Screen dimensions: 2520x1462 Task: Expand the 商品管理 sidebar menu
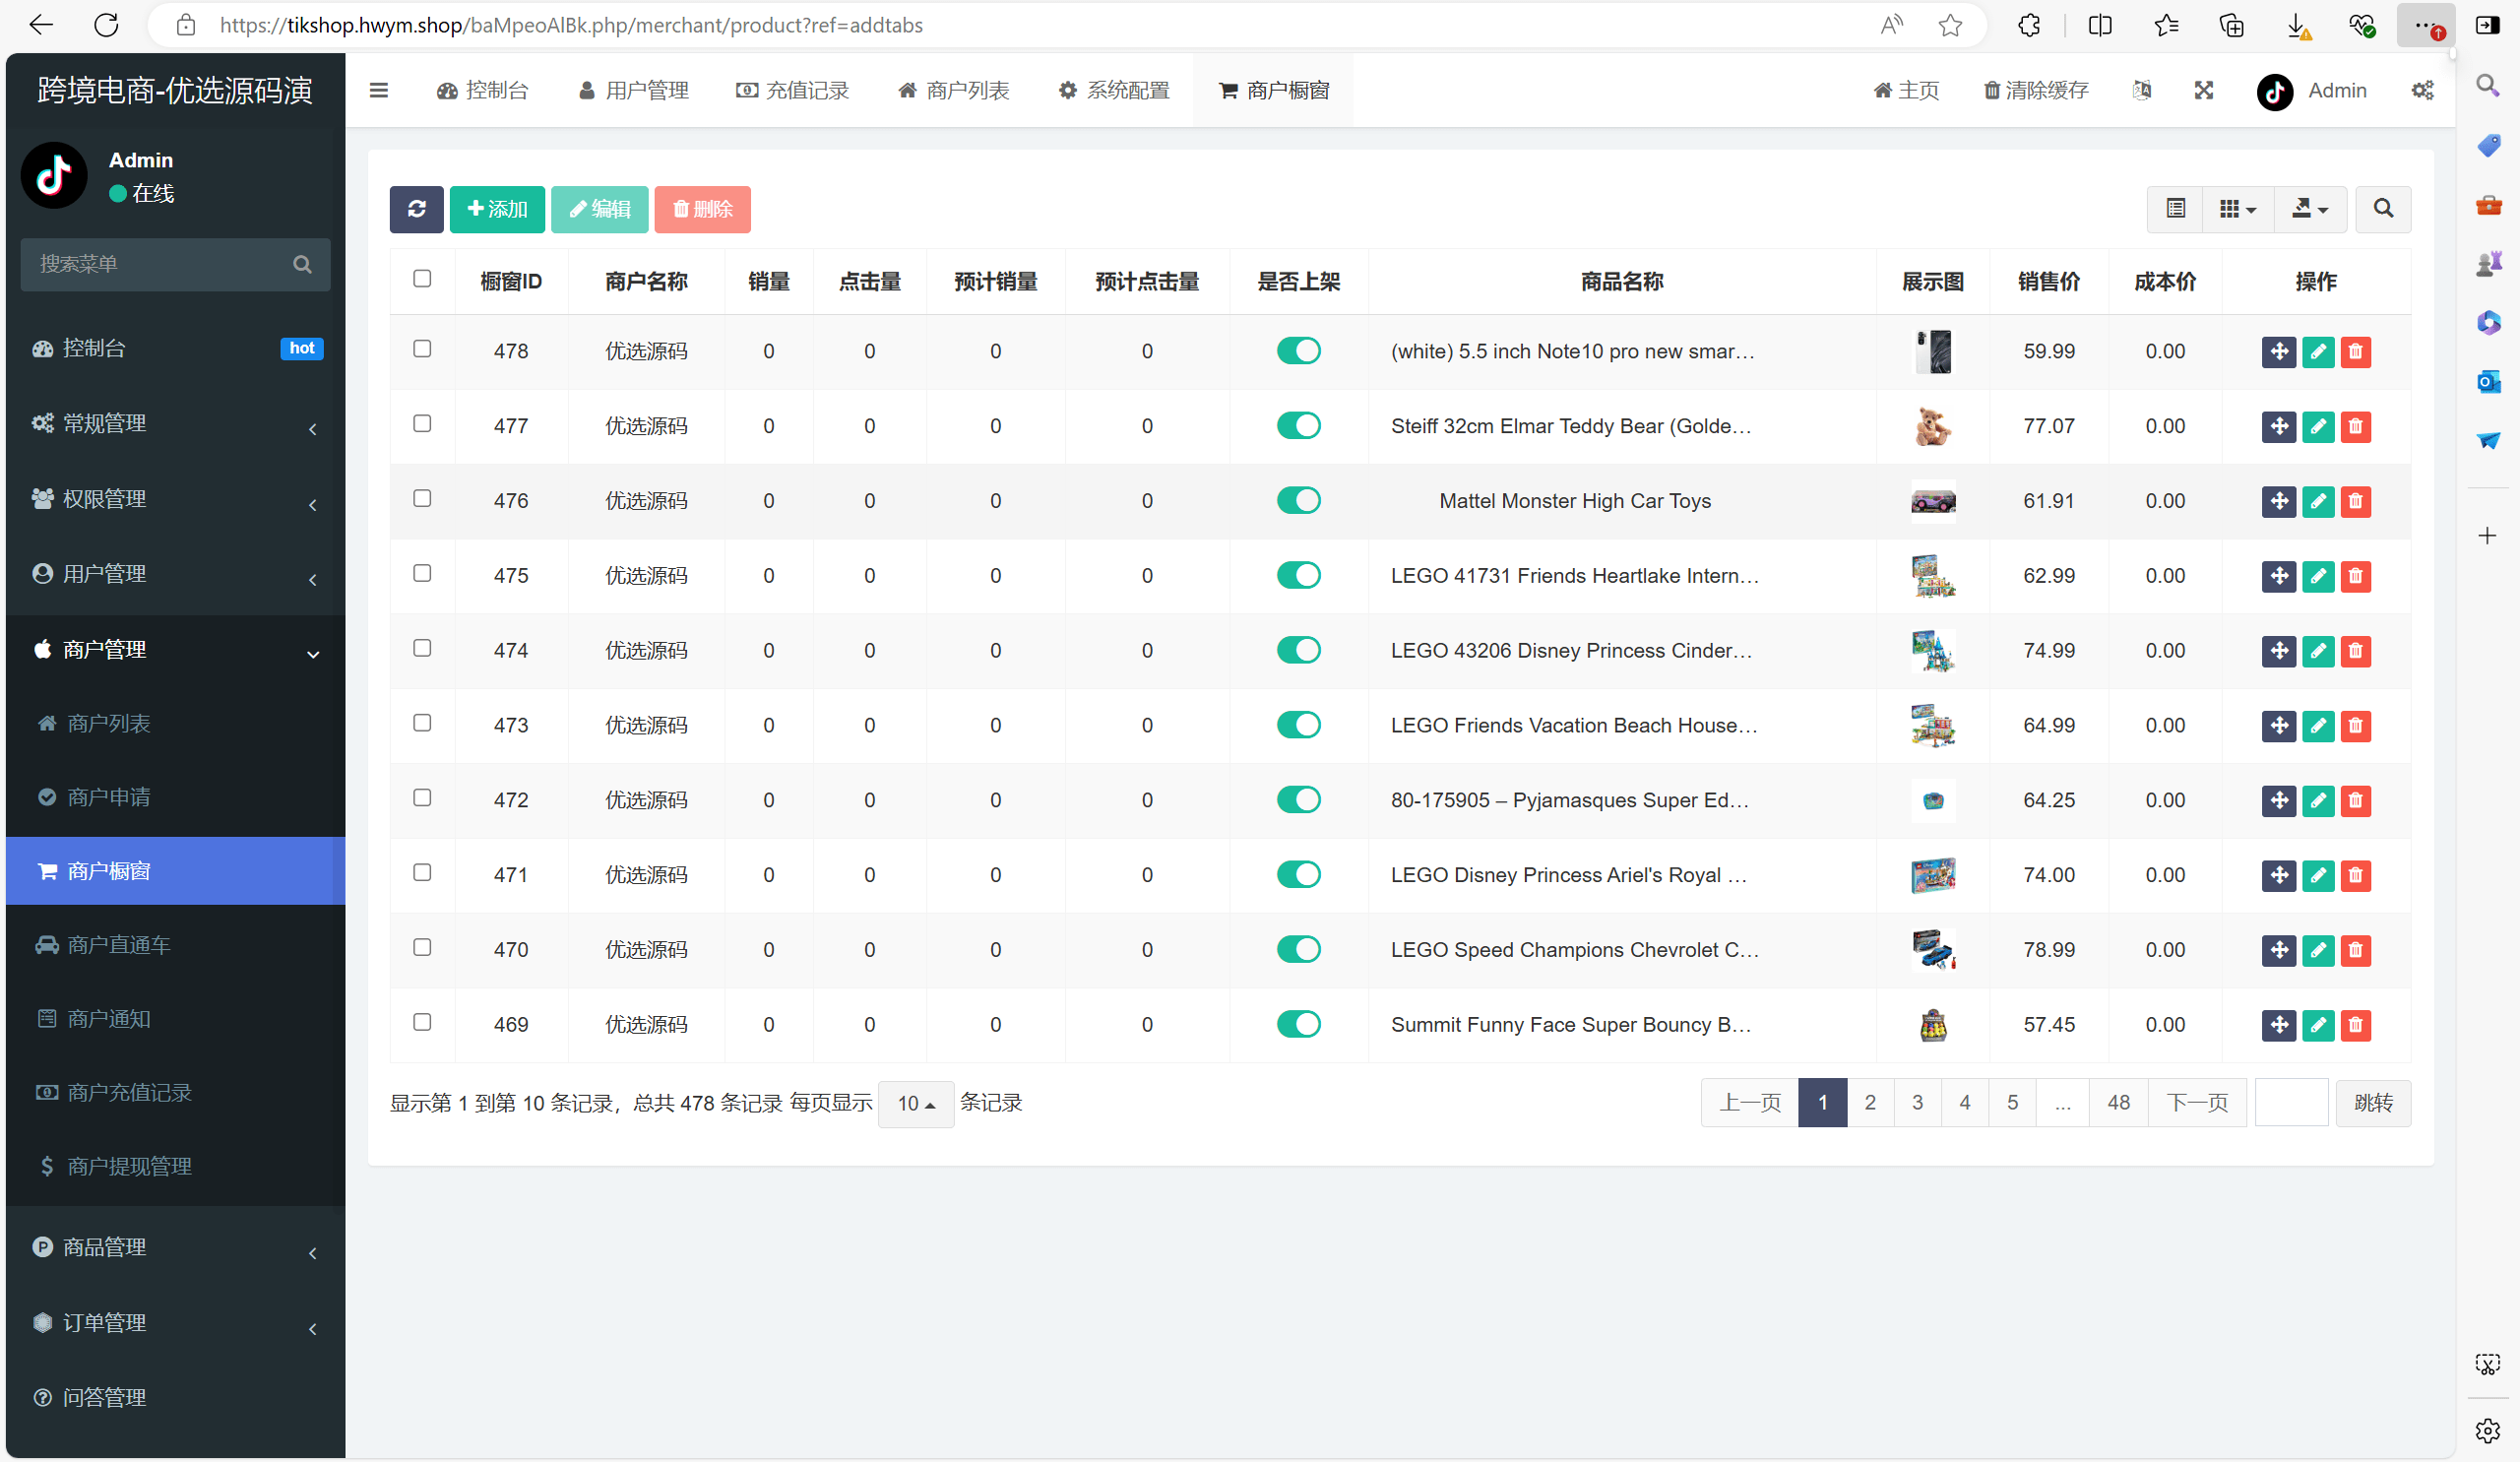coord(175,1248)
